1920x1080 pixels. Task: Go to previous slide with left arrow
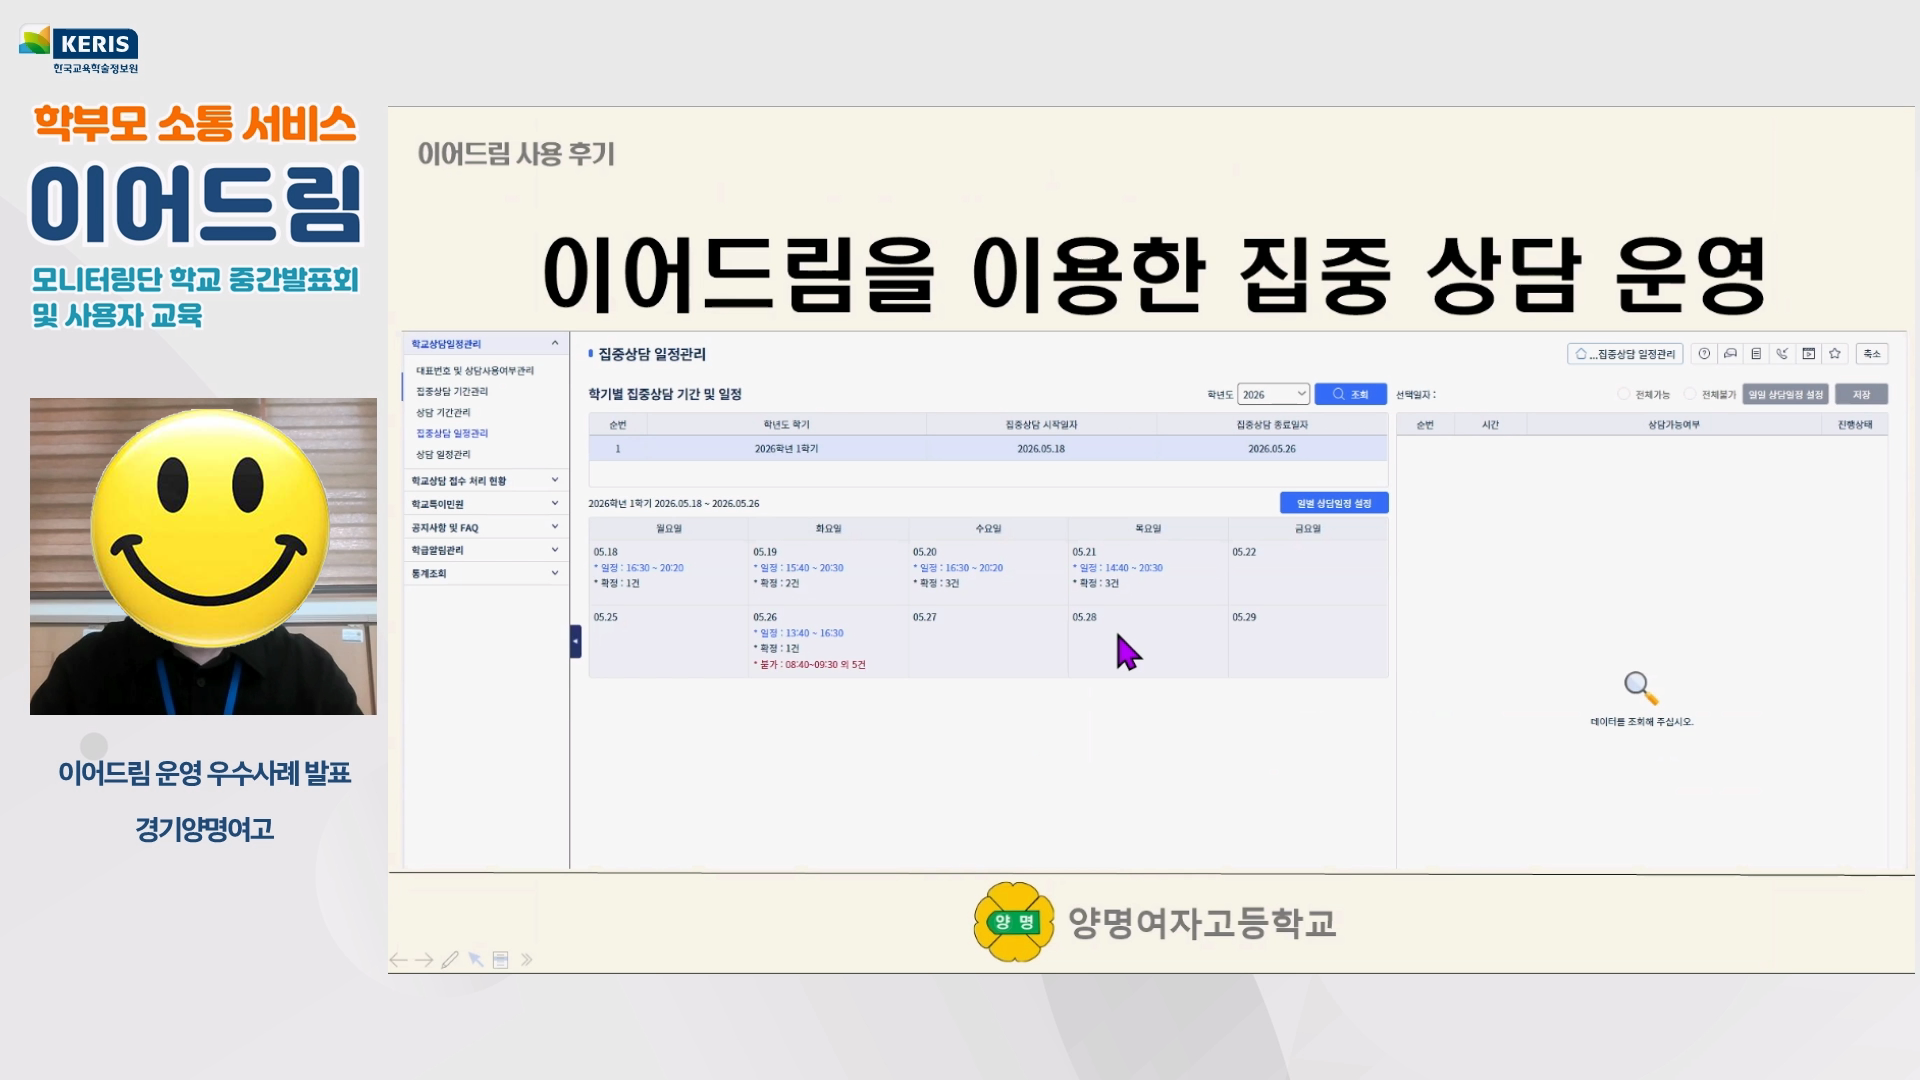point(398,960)
